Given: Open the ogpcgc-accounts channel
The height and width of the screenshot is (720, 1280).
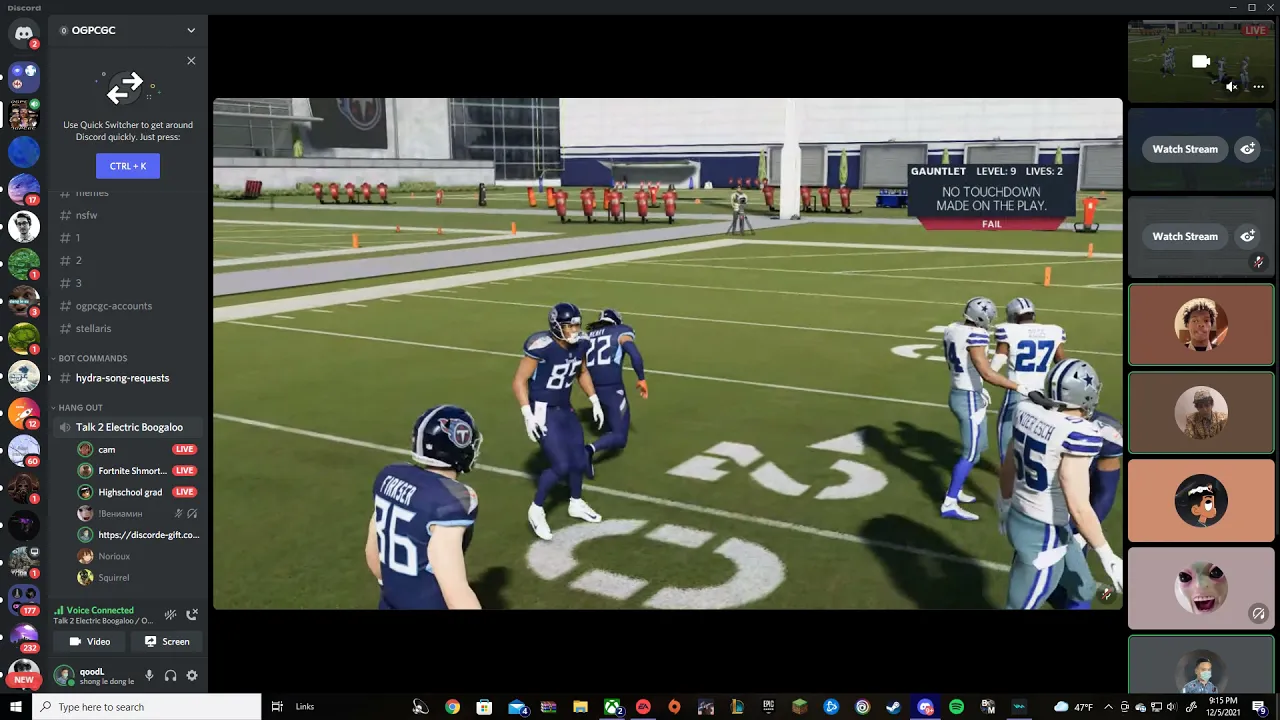Looking at the screenshot, I should click(128, 306).
